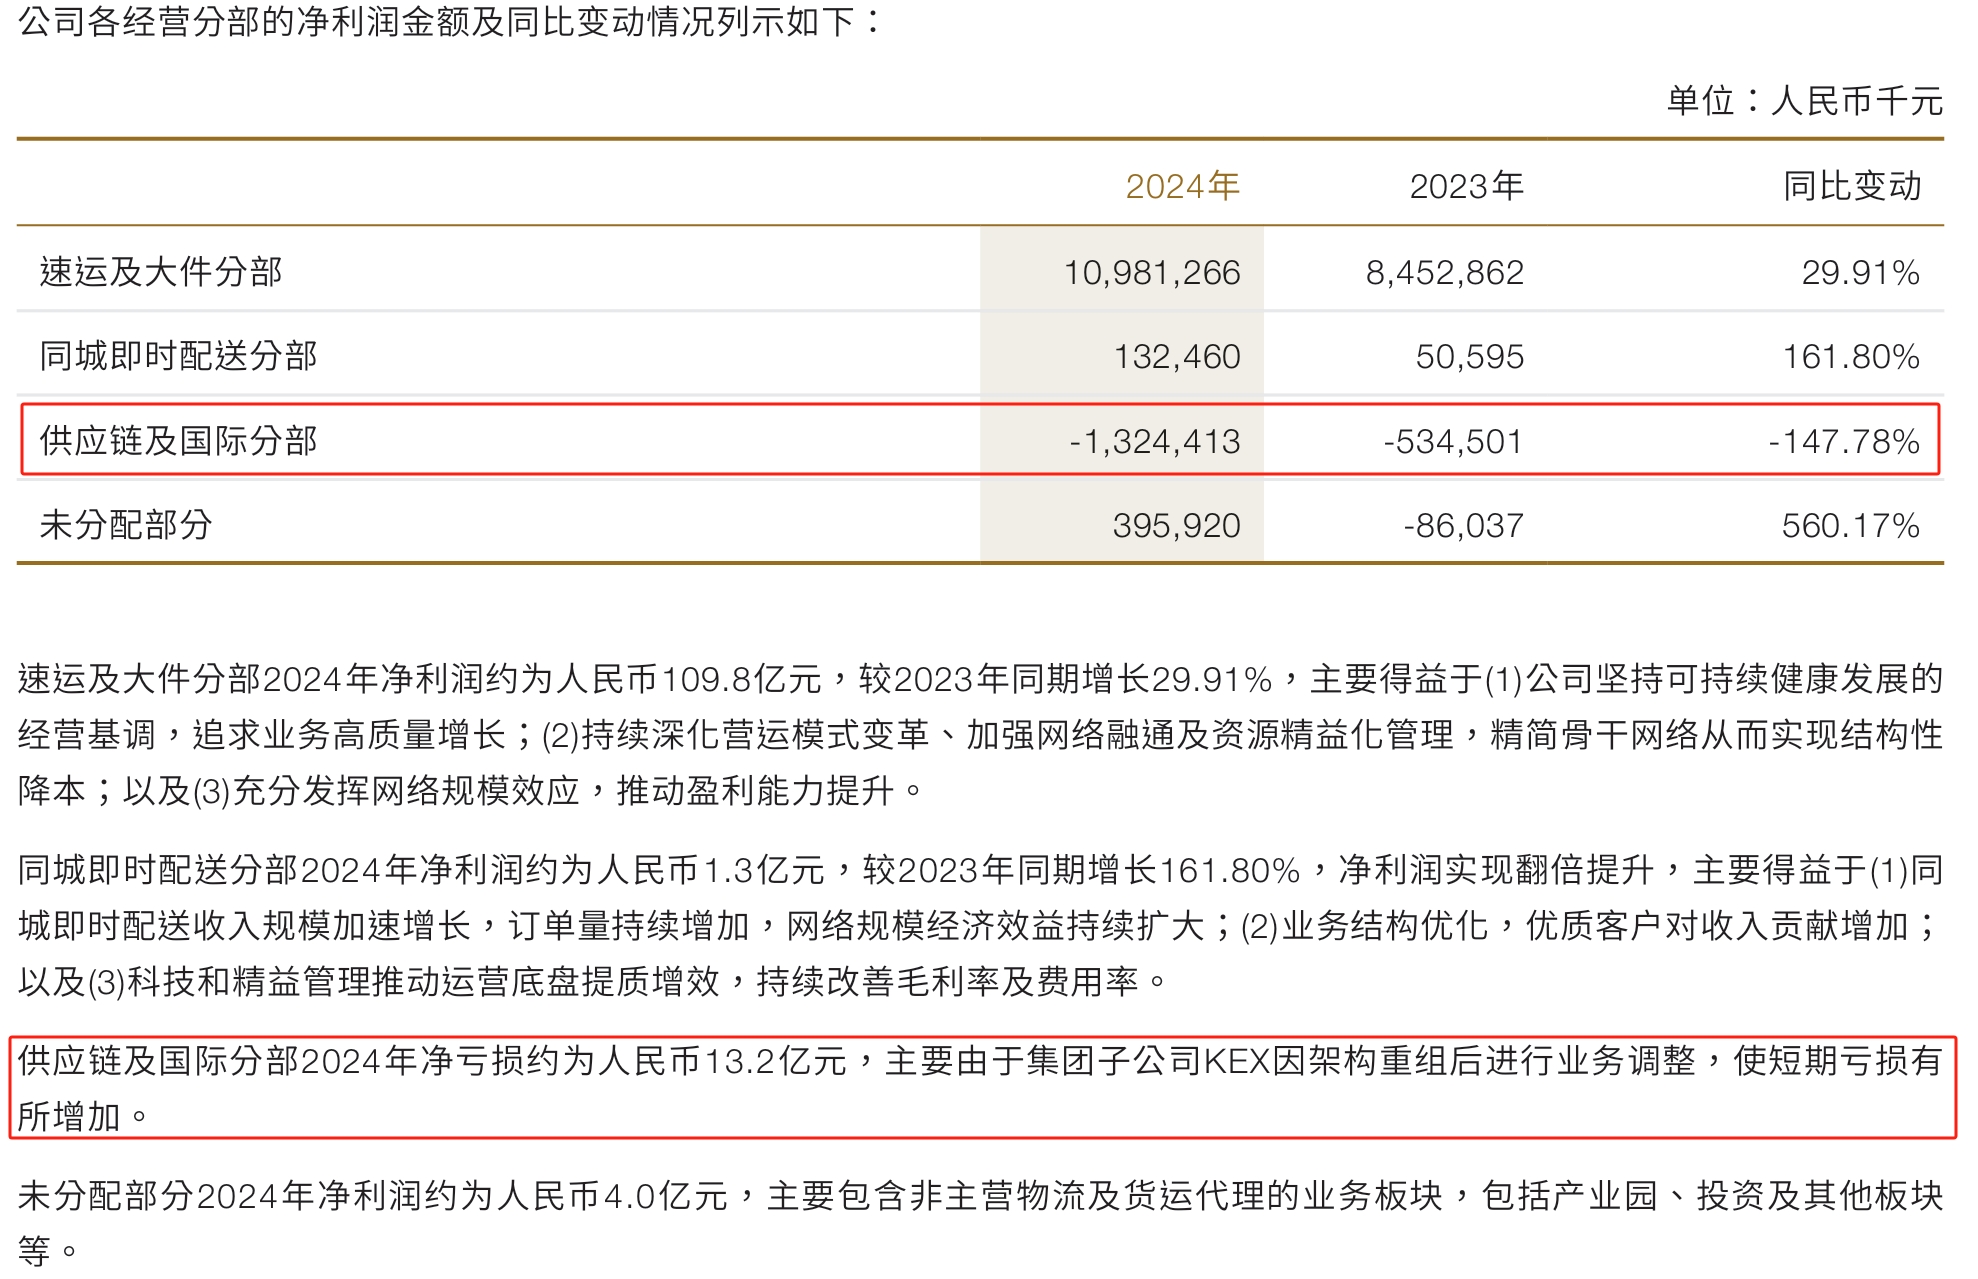Click the paragraph starting 速运及大件分部2024年净利润
Screen dimensions: 1978x1279
pyautogui.click(x=980, y=735)
